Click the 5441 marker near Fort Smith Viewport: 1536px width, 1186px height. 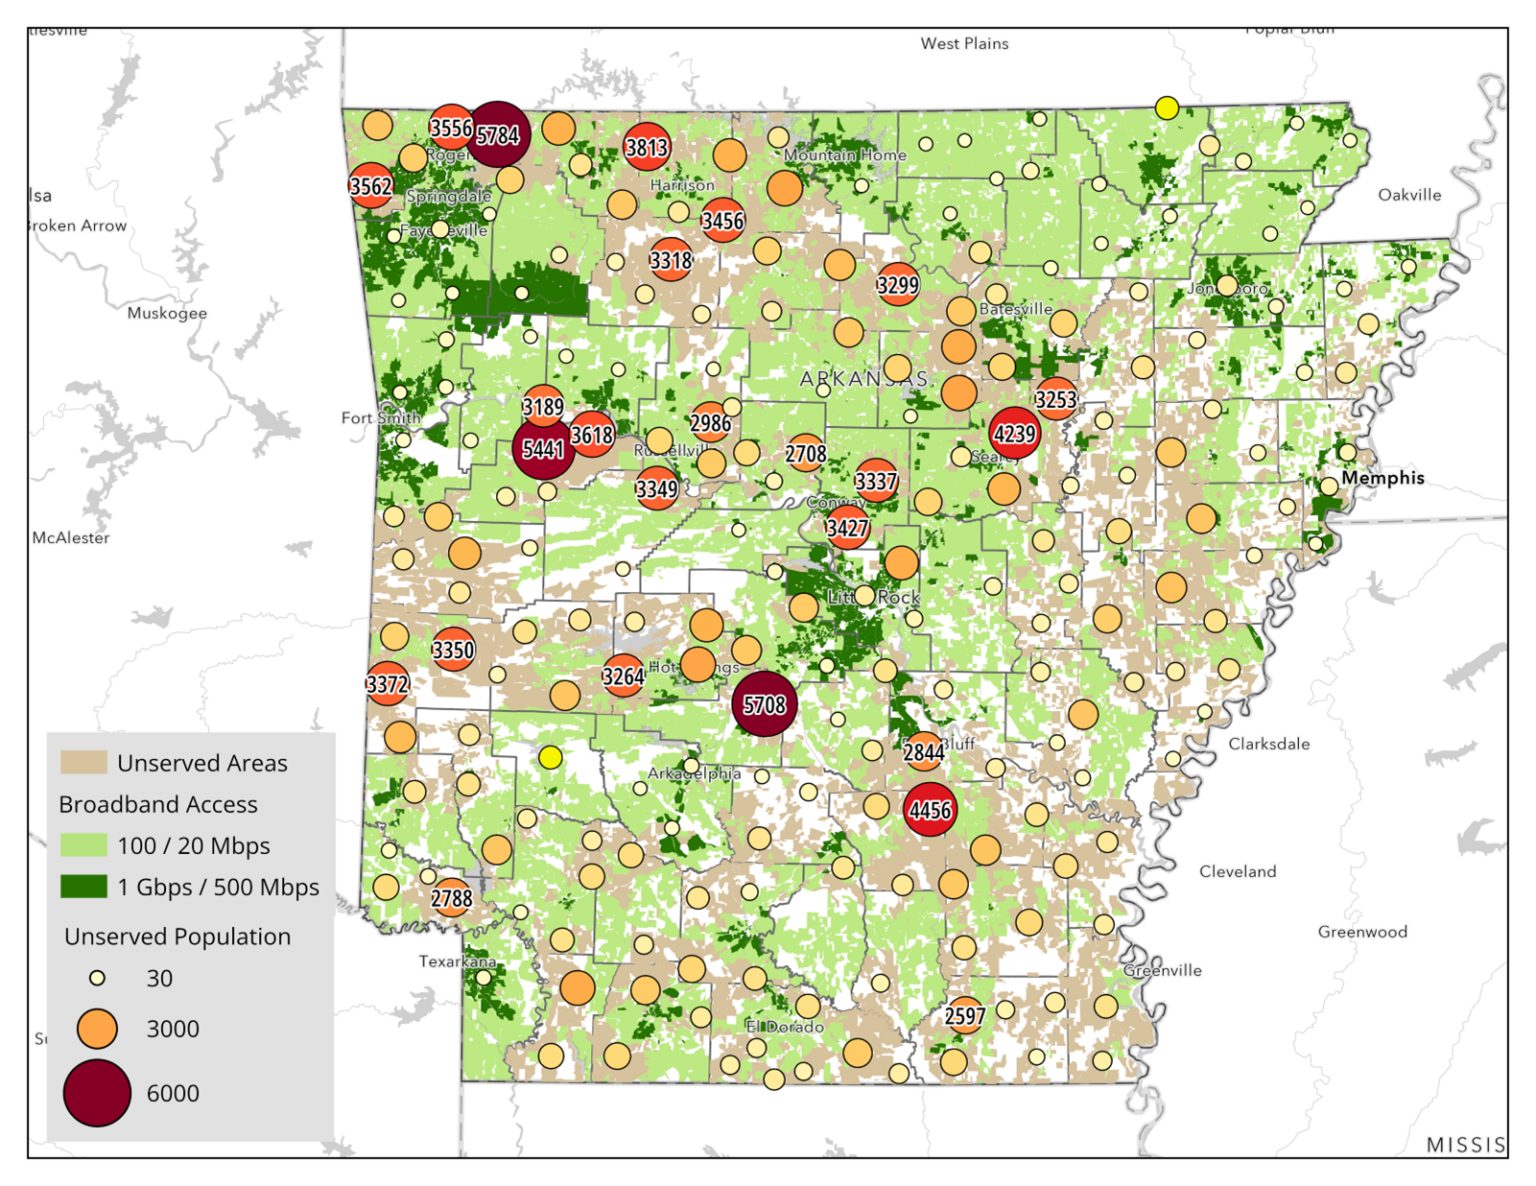543,450
